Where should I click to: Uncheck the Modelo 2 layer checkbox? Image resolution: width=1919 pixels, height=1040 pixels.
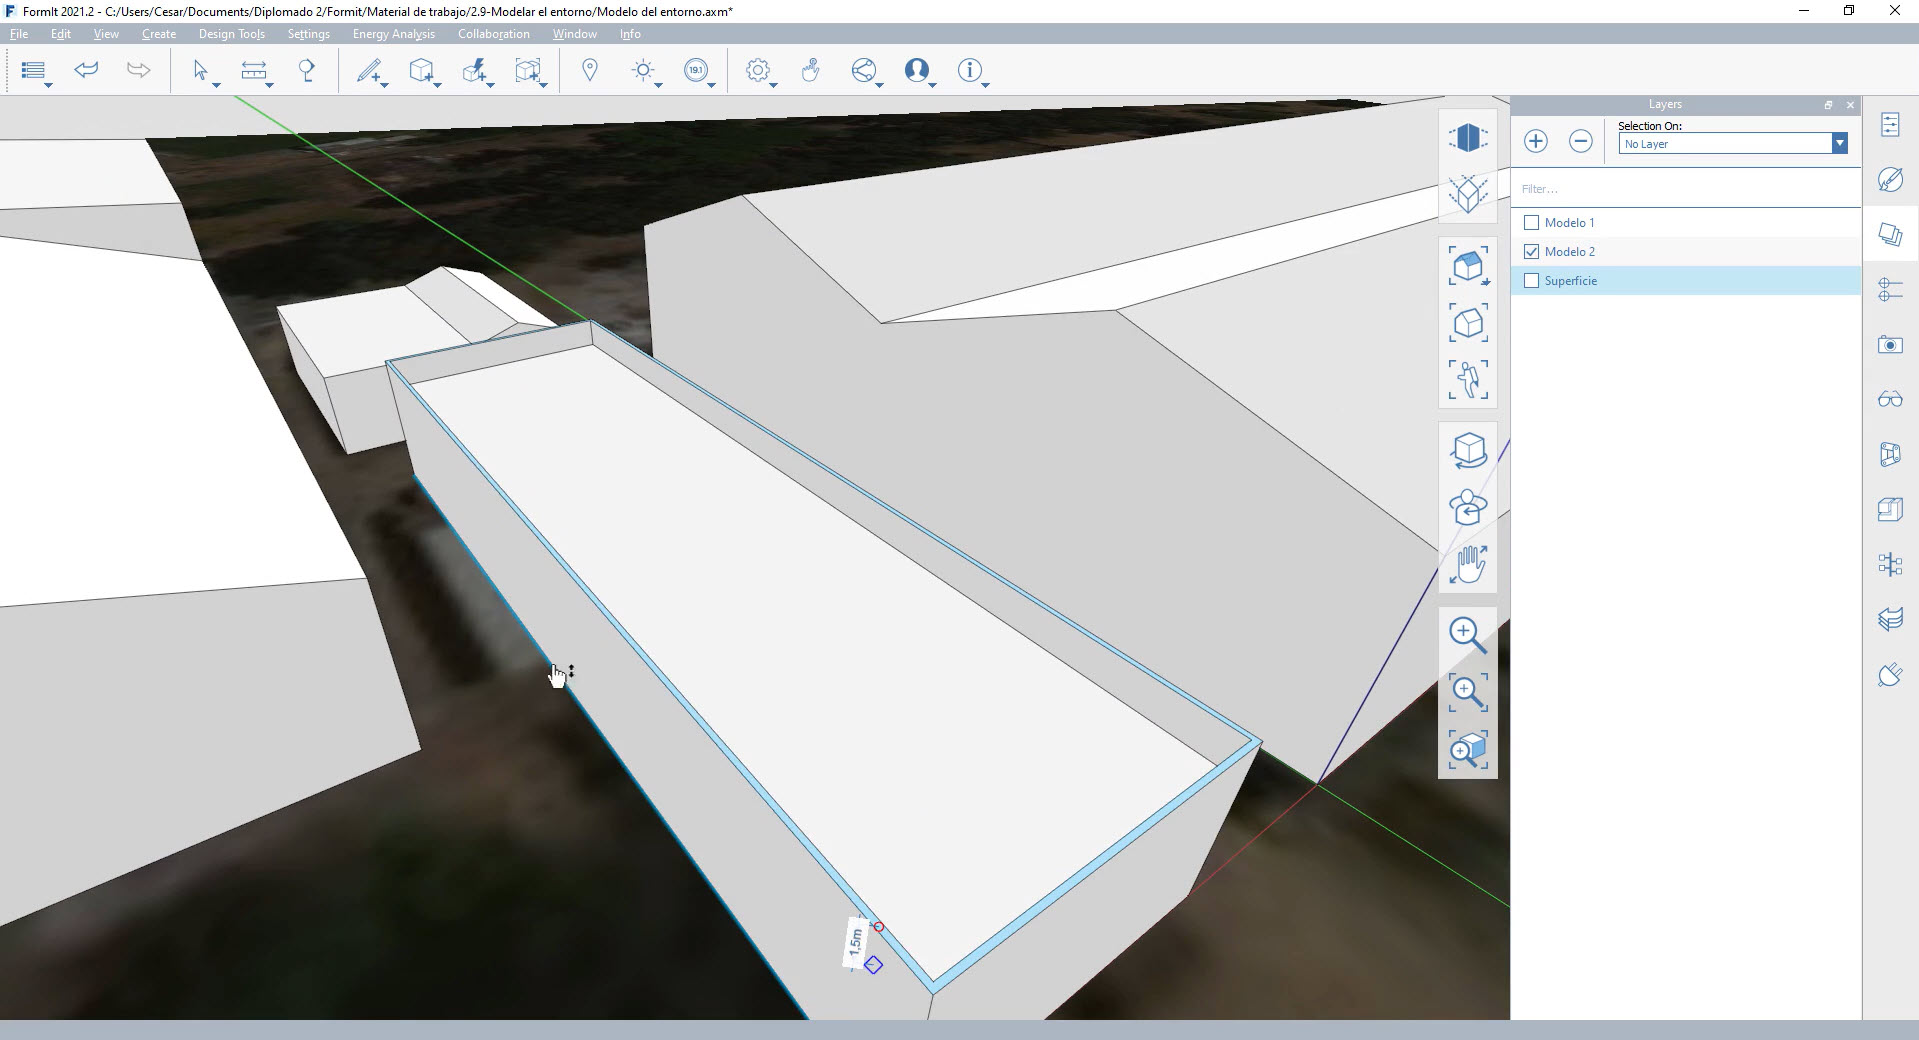tap(1531, 252)
